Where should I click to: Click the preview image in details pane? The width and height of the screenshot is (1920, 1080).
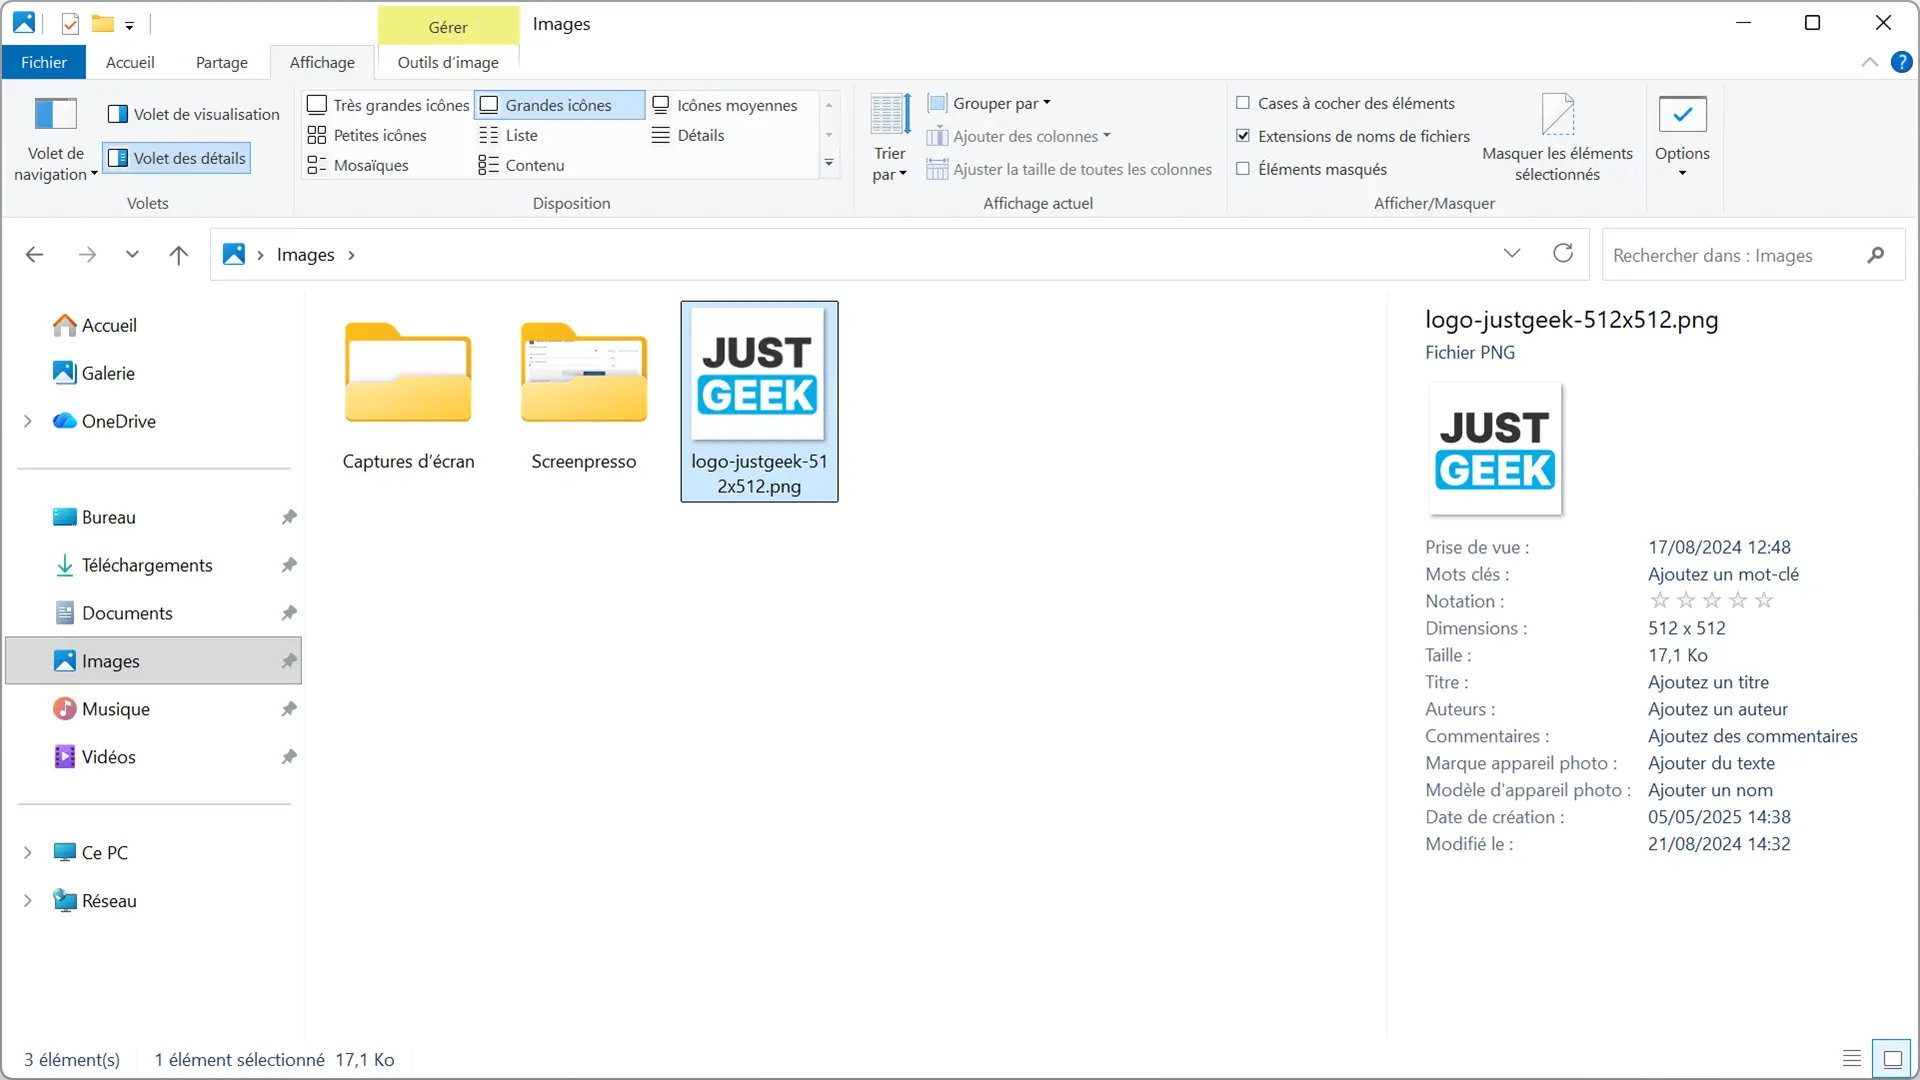[x=1495, y=449]
